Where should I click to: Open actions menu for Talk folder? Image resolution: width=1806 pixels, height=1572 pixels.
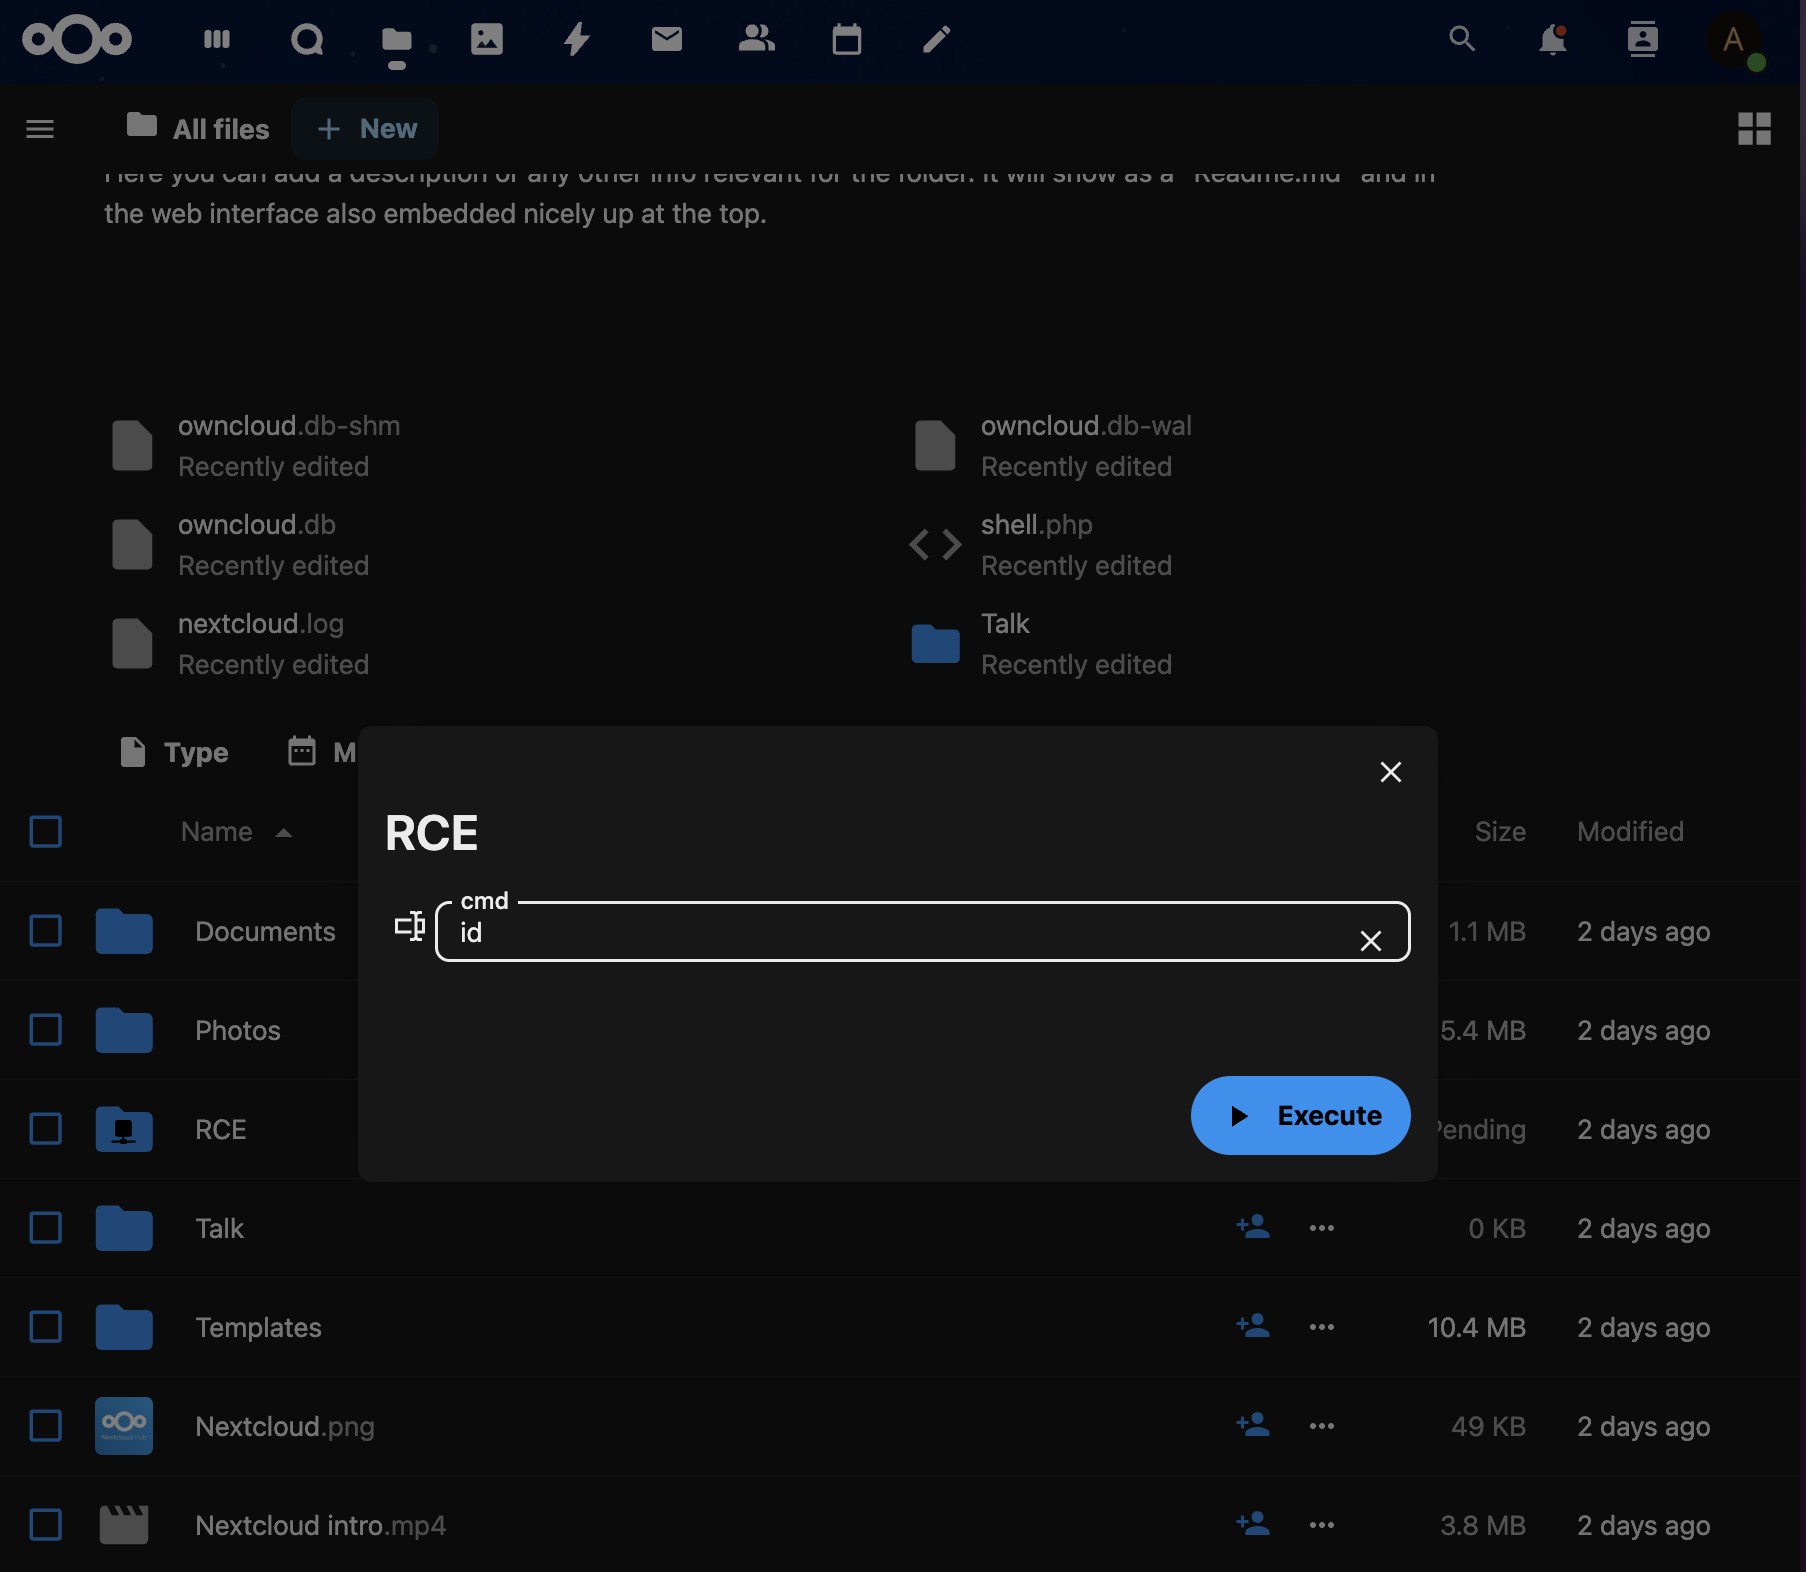(1322, 1228)
